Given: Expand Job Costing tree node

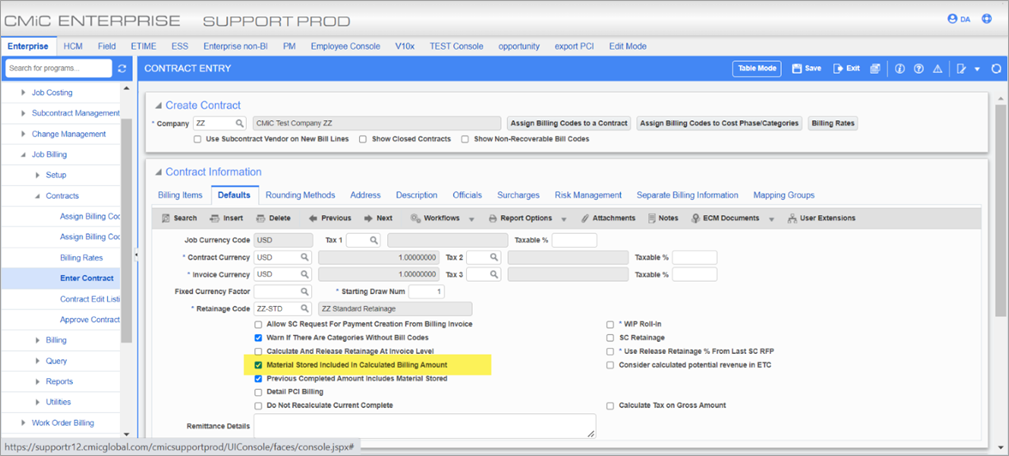Looking at the screenshot, I should click(x=23, y=93).
